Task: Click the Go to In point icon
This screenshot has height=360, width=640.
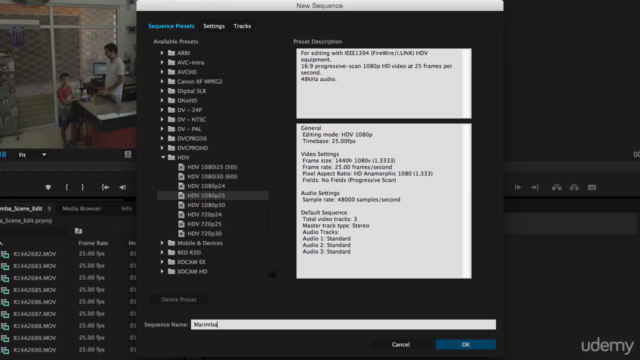Action: 105,187
